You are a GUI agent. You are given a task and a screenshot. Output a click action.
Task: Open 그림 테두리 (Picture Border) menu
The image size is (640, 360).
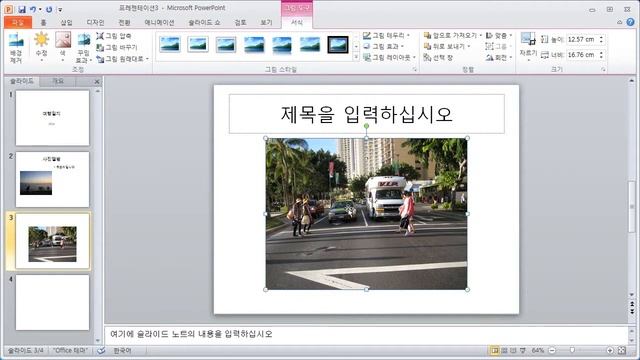[x=386, y=36]
